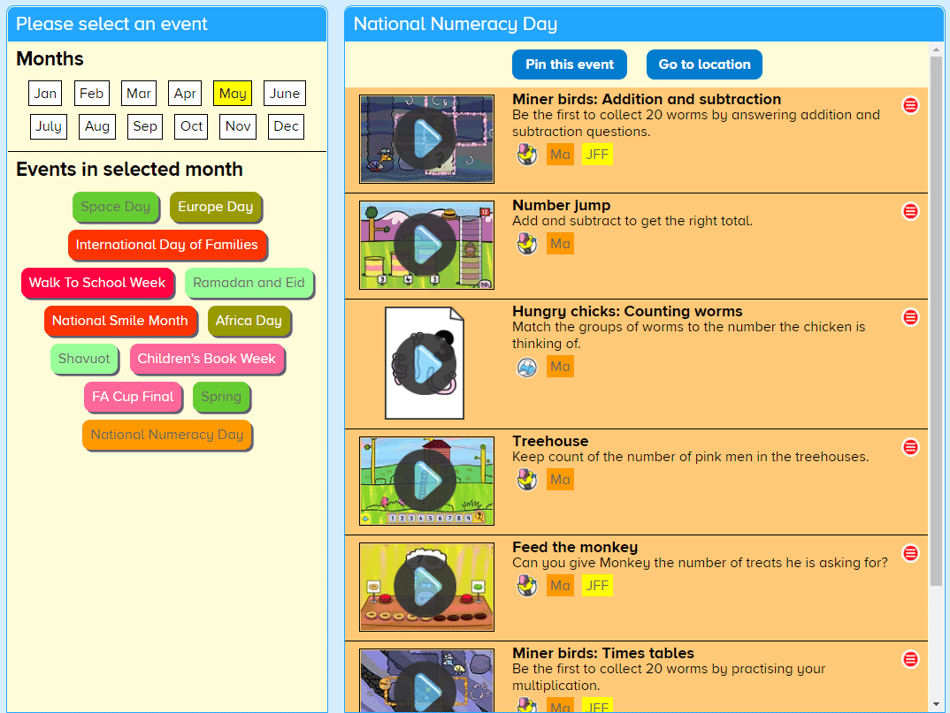Open the red menu icon for Treehouse

click(x=910, y=448)
